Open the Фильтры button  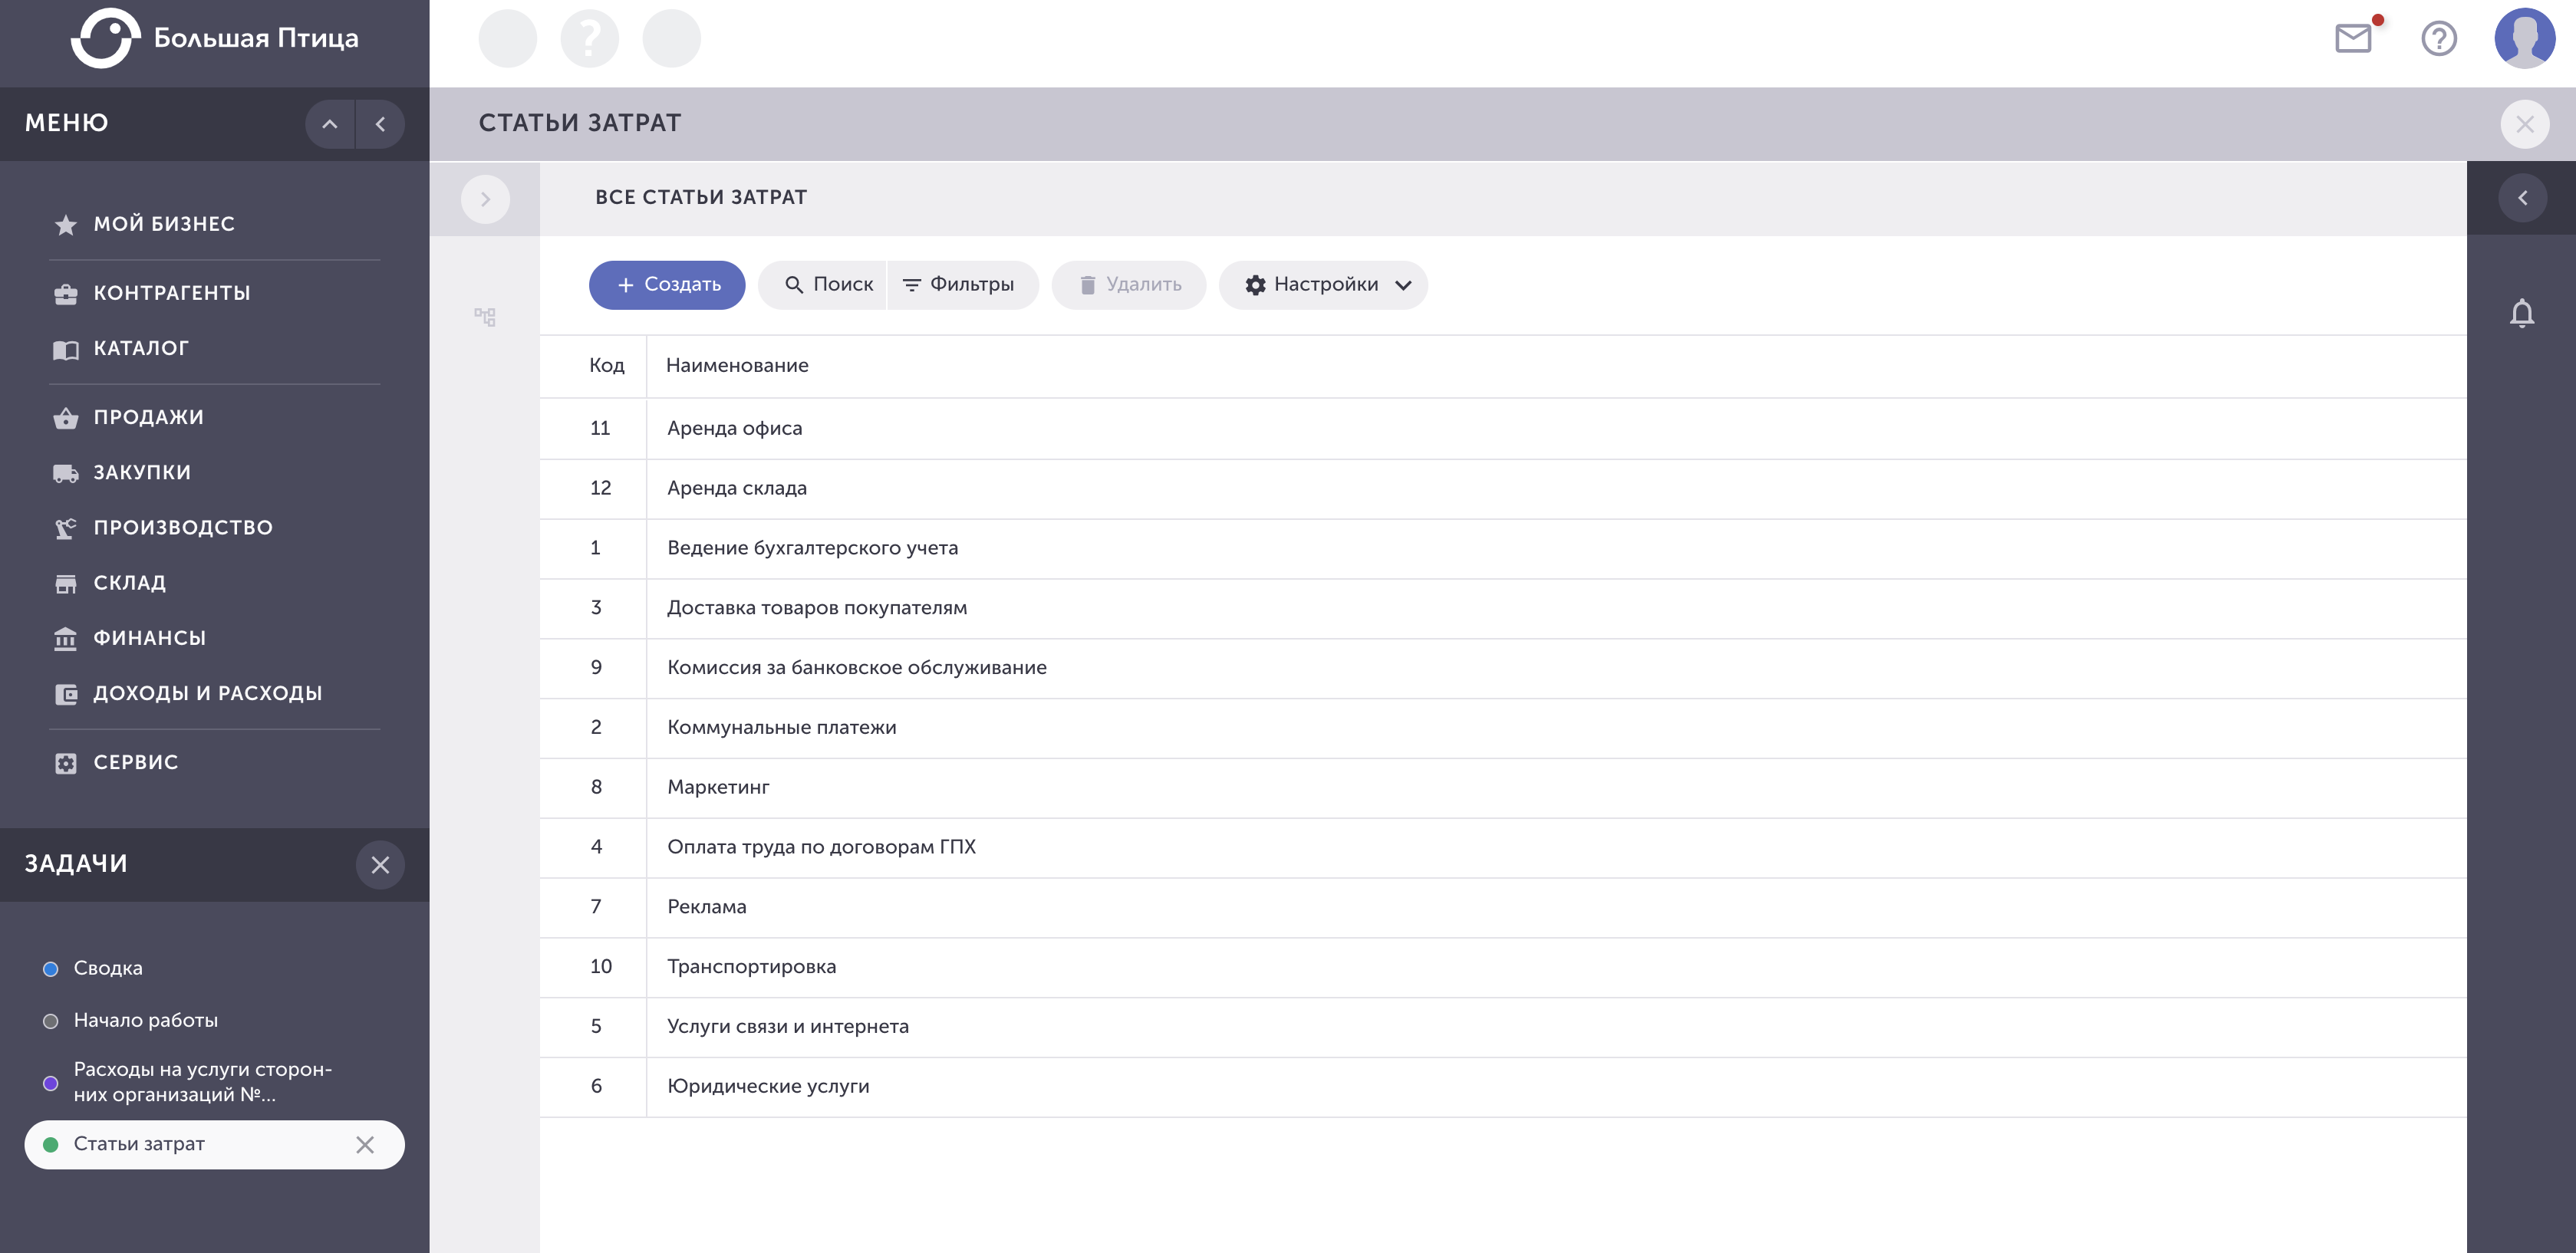pos(962,285)
